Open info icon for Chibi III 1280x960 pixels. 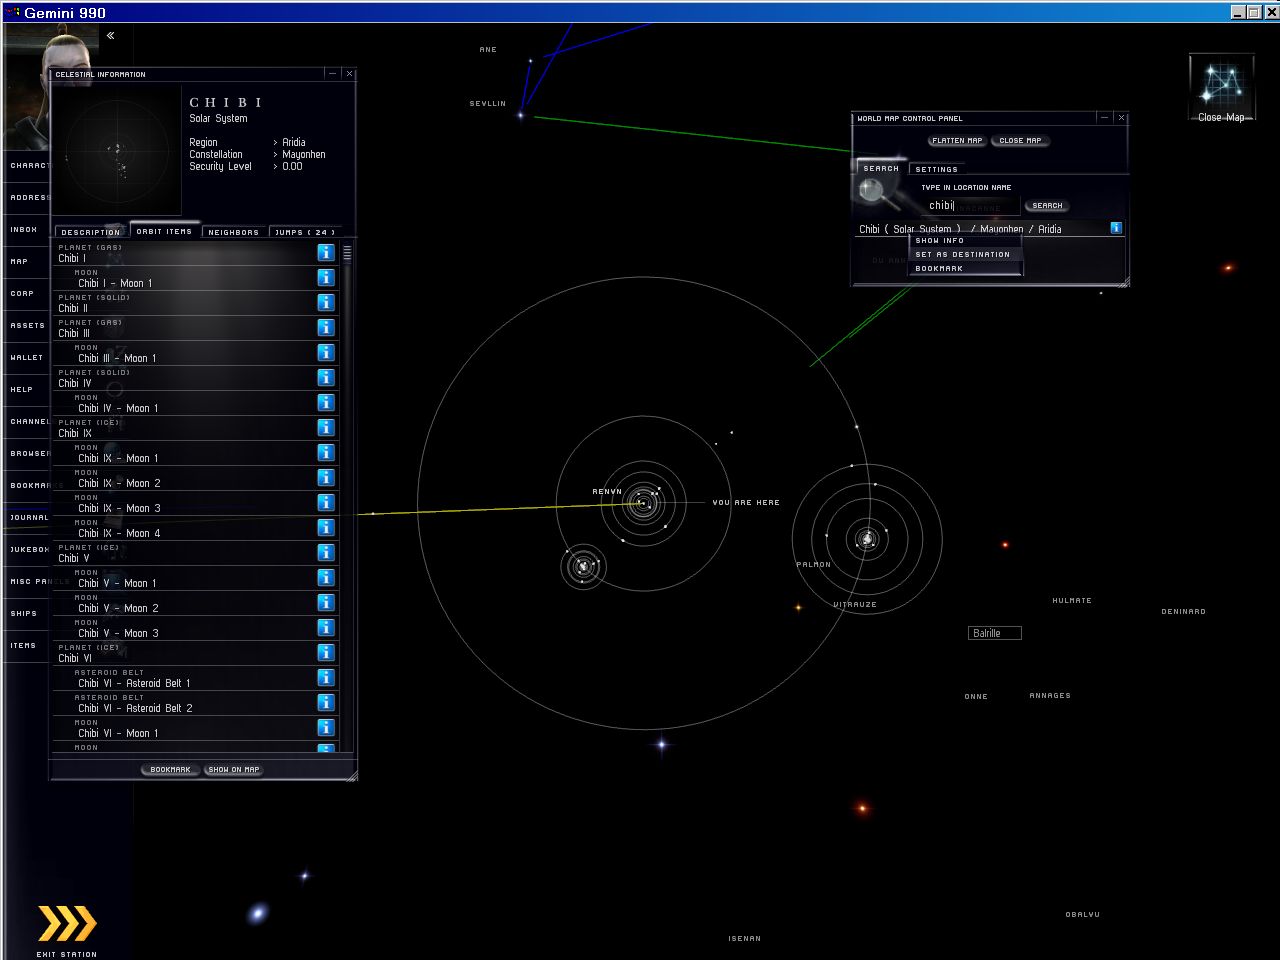[325, 328]
